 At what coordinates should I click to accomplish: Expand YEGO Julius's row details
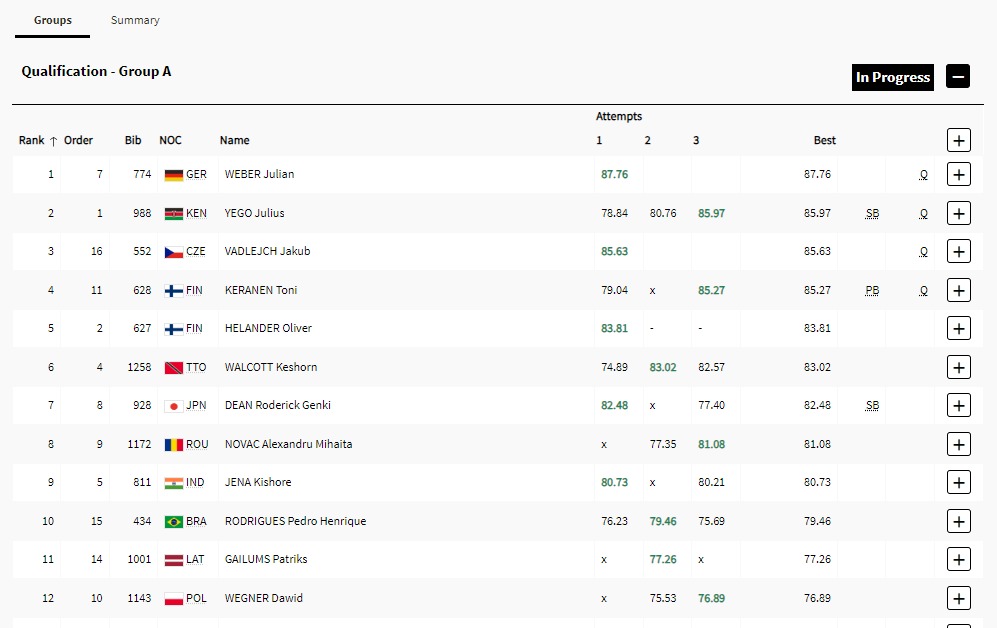click(x=958, y=213)
